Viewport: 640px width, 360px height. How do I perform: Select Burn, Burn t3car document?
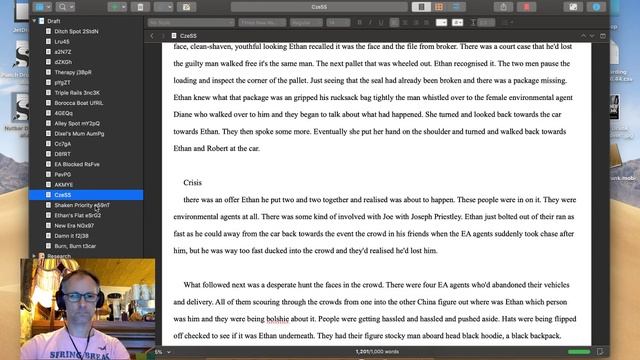coord(75,246)
